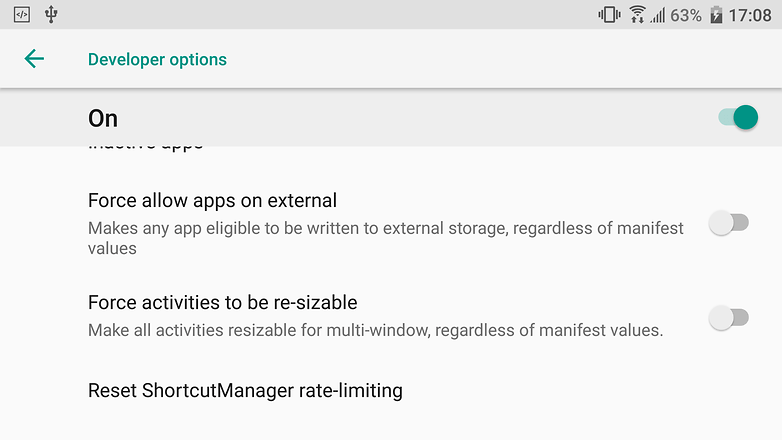Tap the developer code notification icon
The image size is (782, 440).
(22, 14)
